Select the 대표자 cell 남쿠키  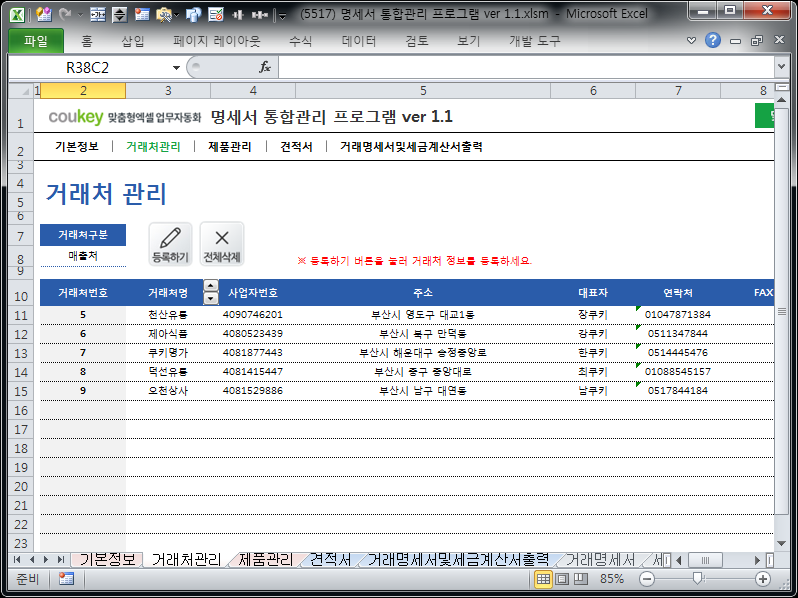click(593, 390)
